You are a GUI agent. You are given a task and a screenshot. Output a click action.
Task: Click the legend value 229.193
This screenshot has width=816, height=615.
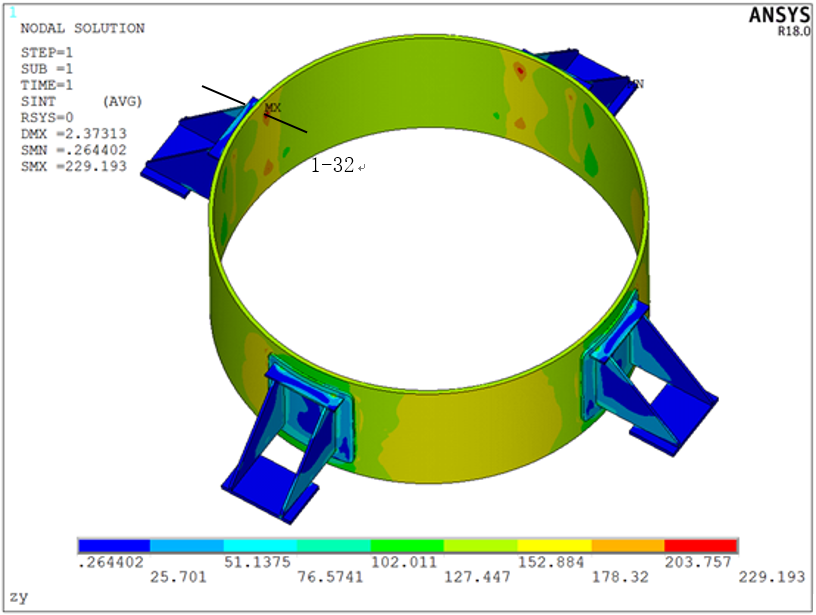[x=772, y=576]
